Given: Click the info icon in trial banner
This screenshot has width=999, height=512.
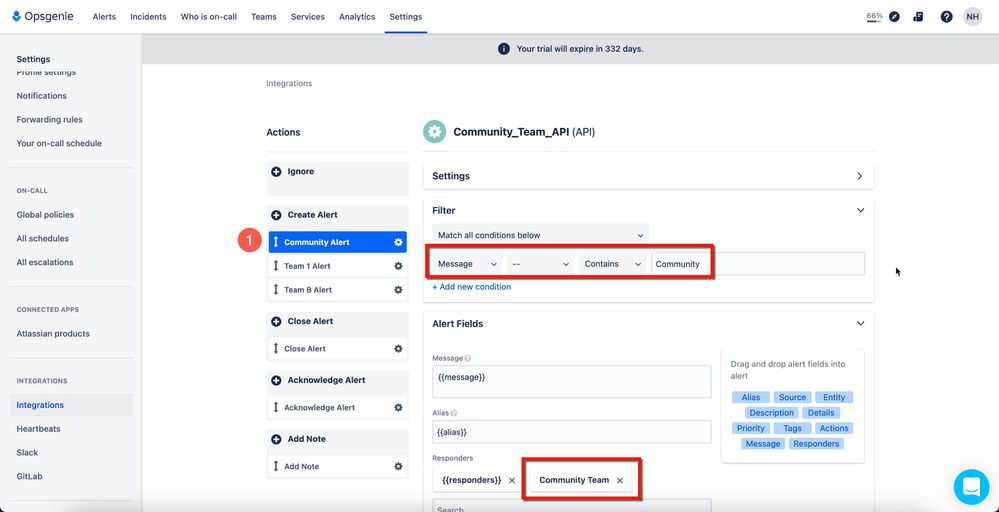Looking at the screenshot, I should point(503,48).
